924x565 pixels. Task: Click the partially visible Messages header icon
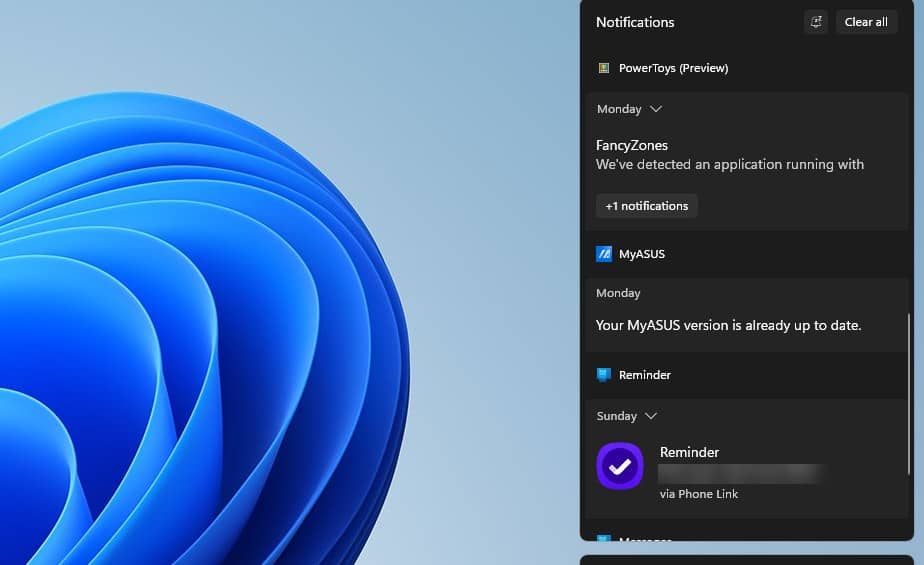[604, 539]
